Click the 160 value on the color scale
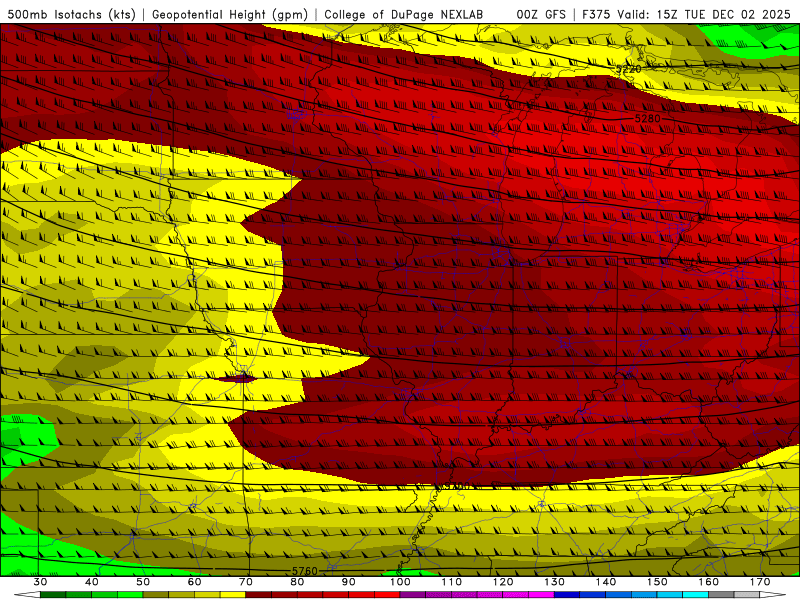Screen dimensions: 800x600 pyautogui.click(x=709, y=582)
